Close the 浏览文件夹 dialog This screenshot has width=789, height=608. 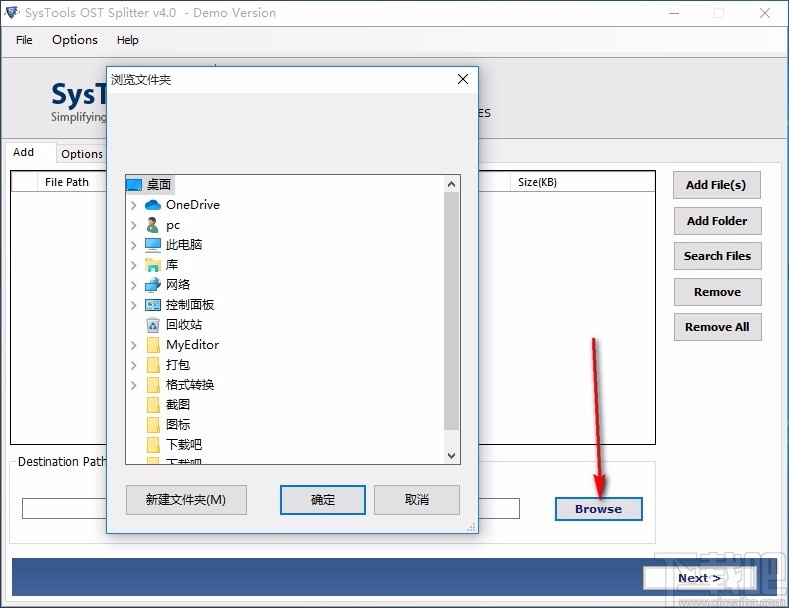463,79
